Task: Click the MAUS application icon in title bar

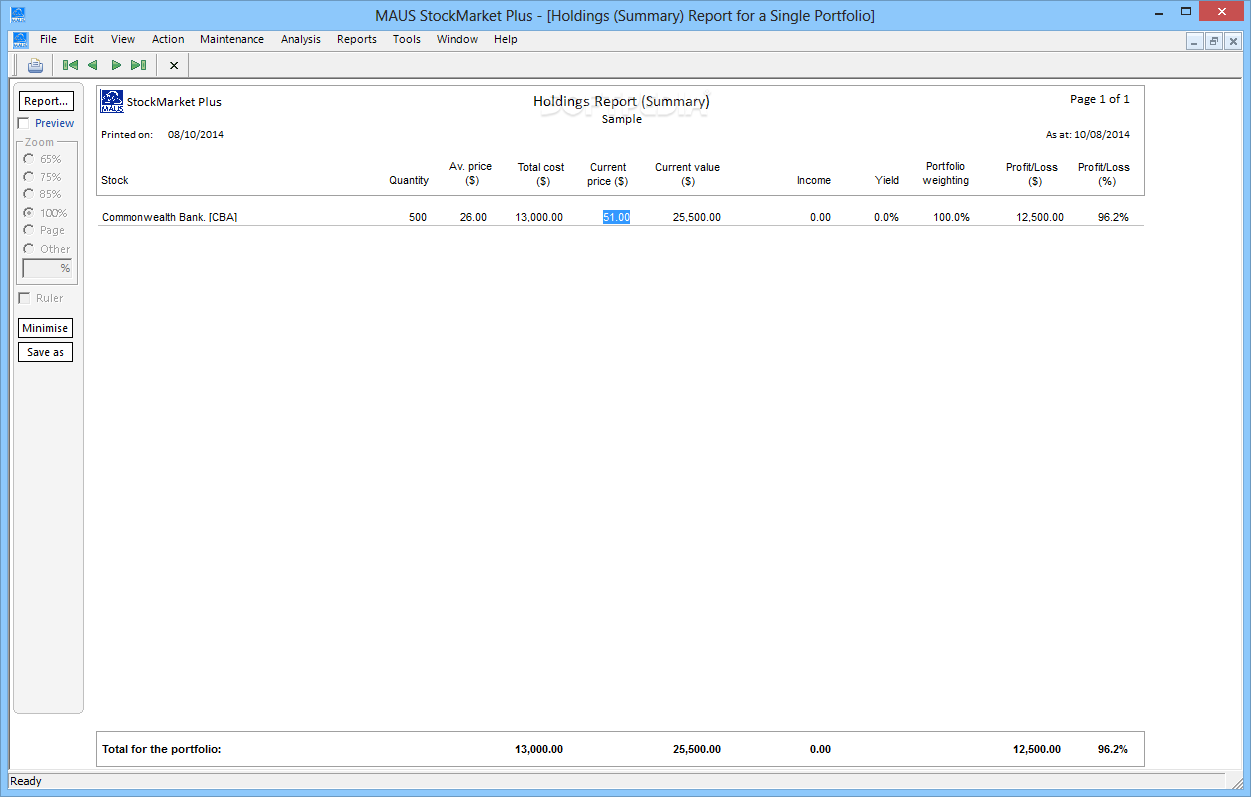Action: [x=18, y=15]
